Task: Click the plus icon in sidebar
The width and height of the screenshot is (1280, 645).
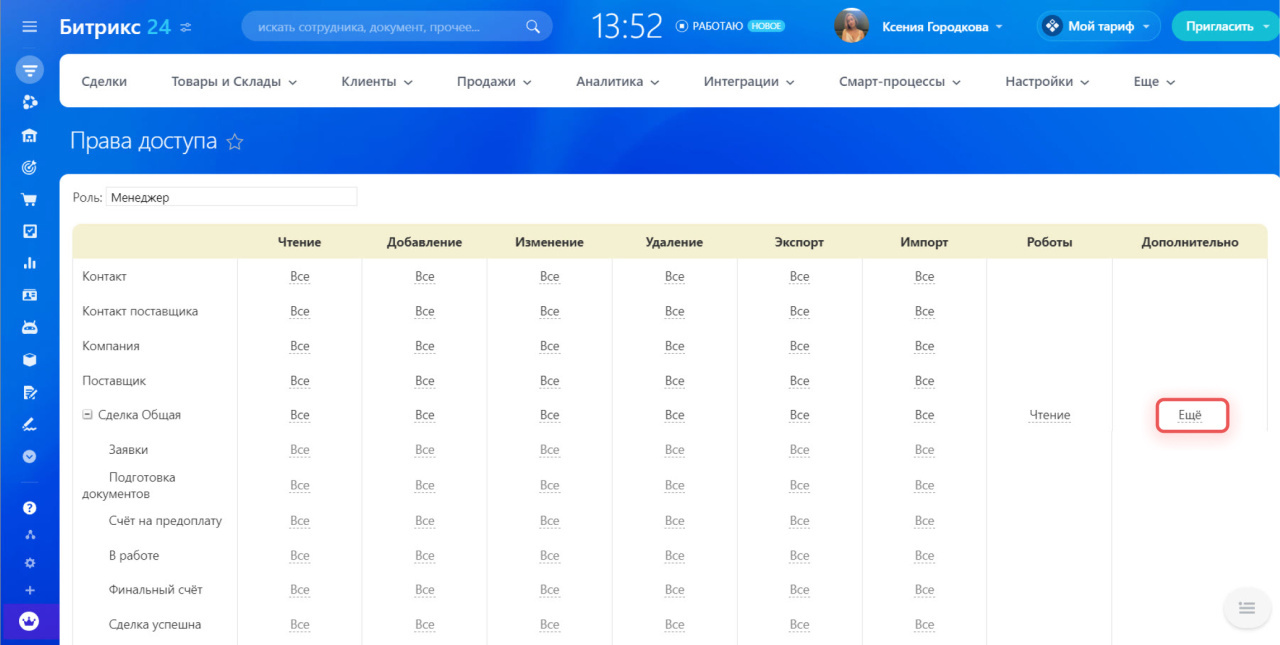Action: 29,591
